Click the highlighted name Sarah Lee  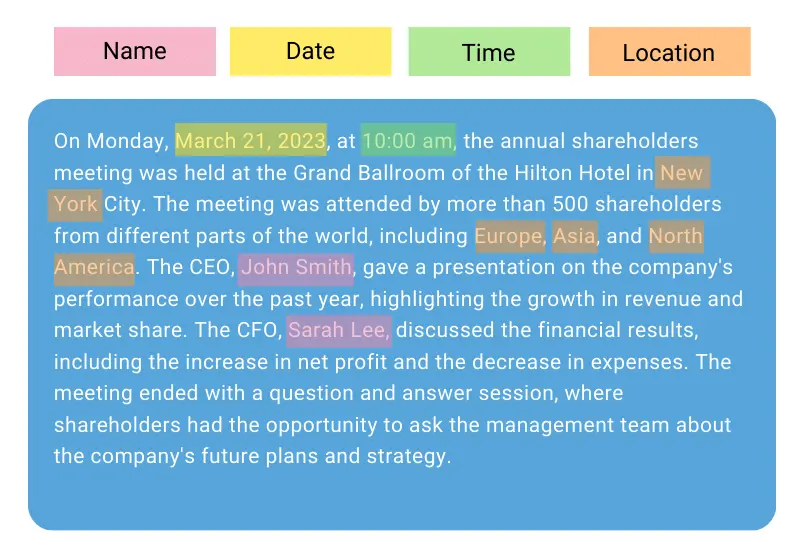[339, 330]
